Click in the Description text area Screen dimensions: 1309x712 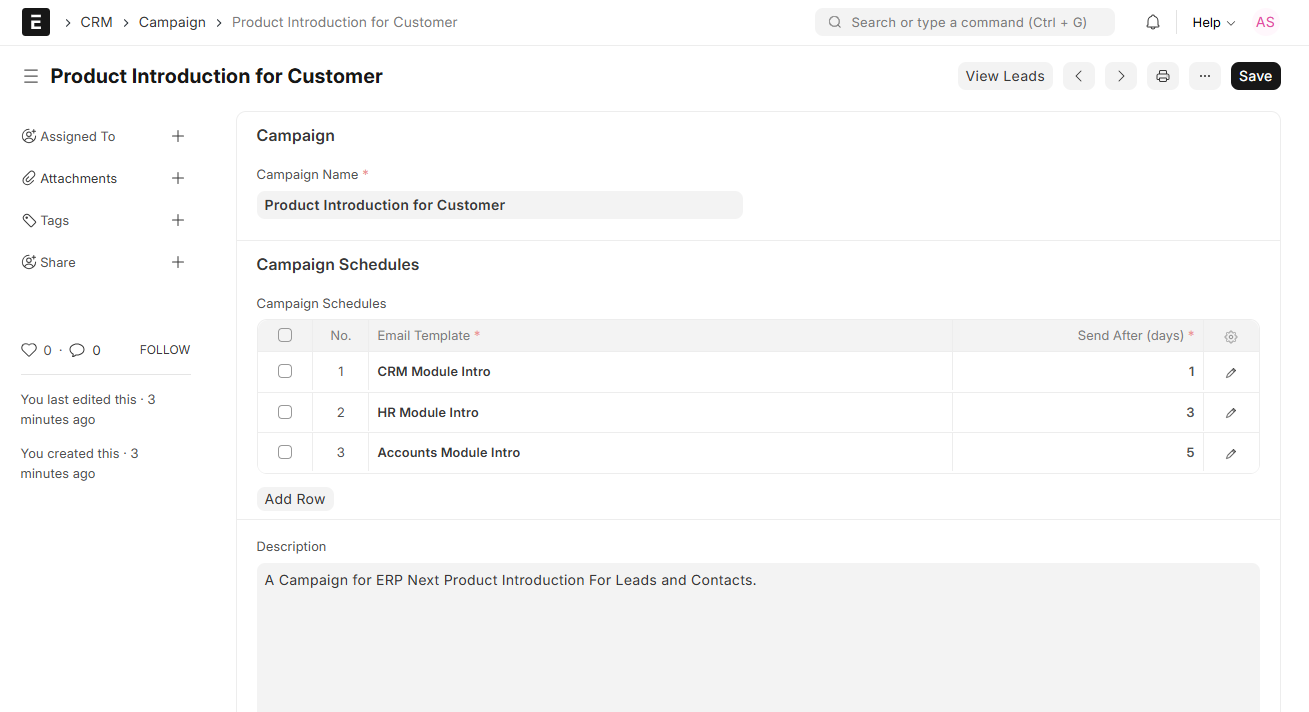pyautogui.click(x=757, y=640)
